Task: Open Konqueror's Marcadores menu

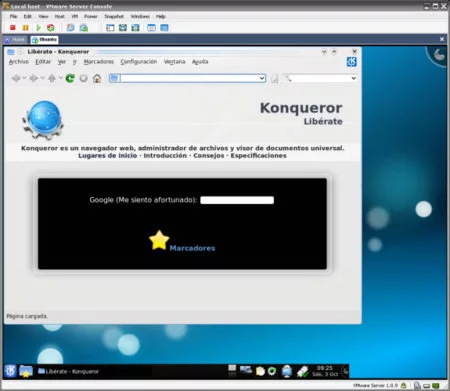Action: [99, 62]
